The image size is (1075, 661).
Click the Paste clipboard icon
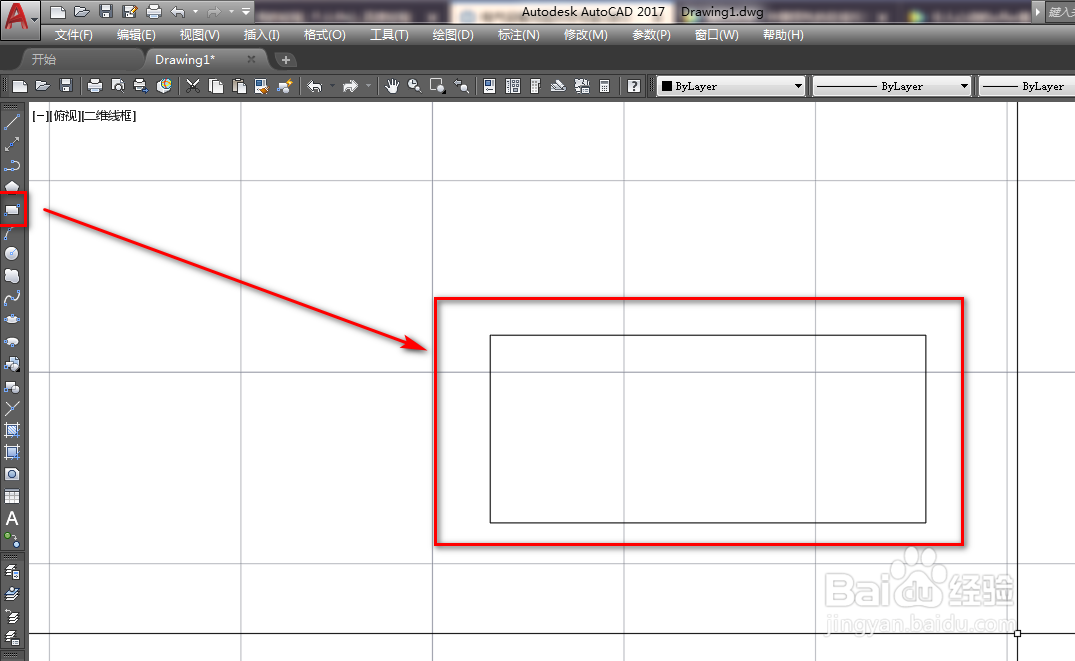tap(239, 86)
